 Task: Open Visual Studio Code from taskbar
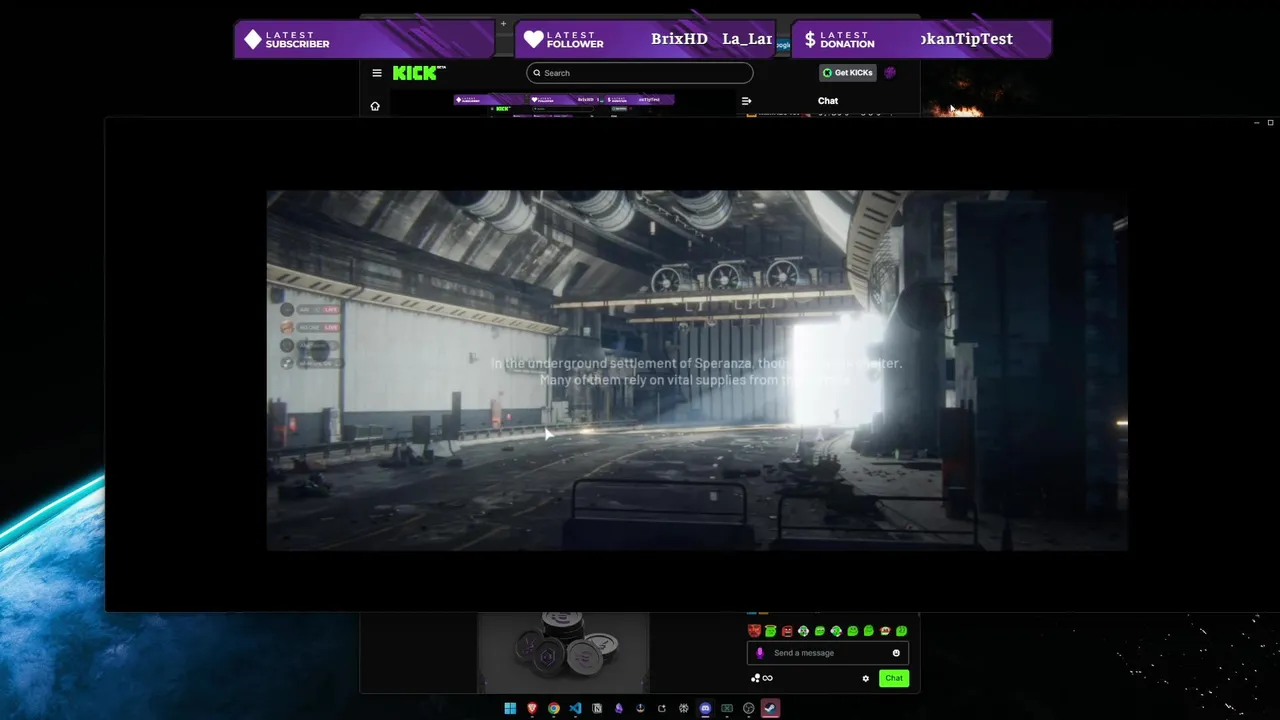tap(575, 708)
